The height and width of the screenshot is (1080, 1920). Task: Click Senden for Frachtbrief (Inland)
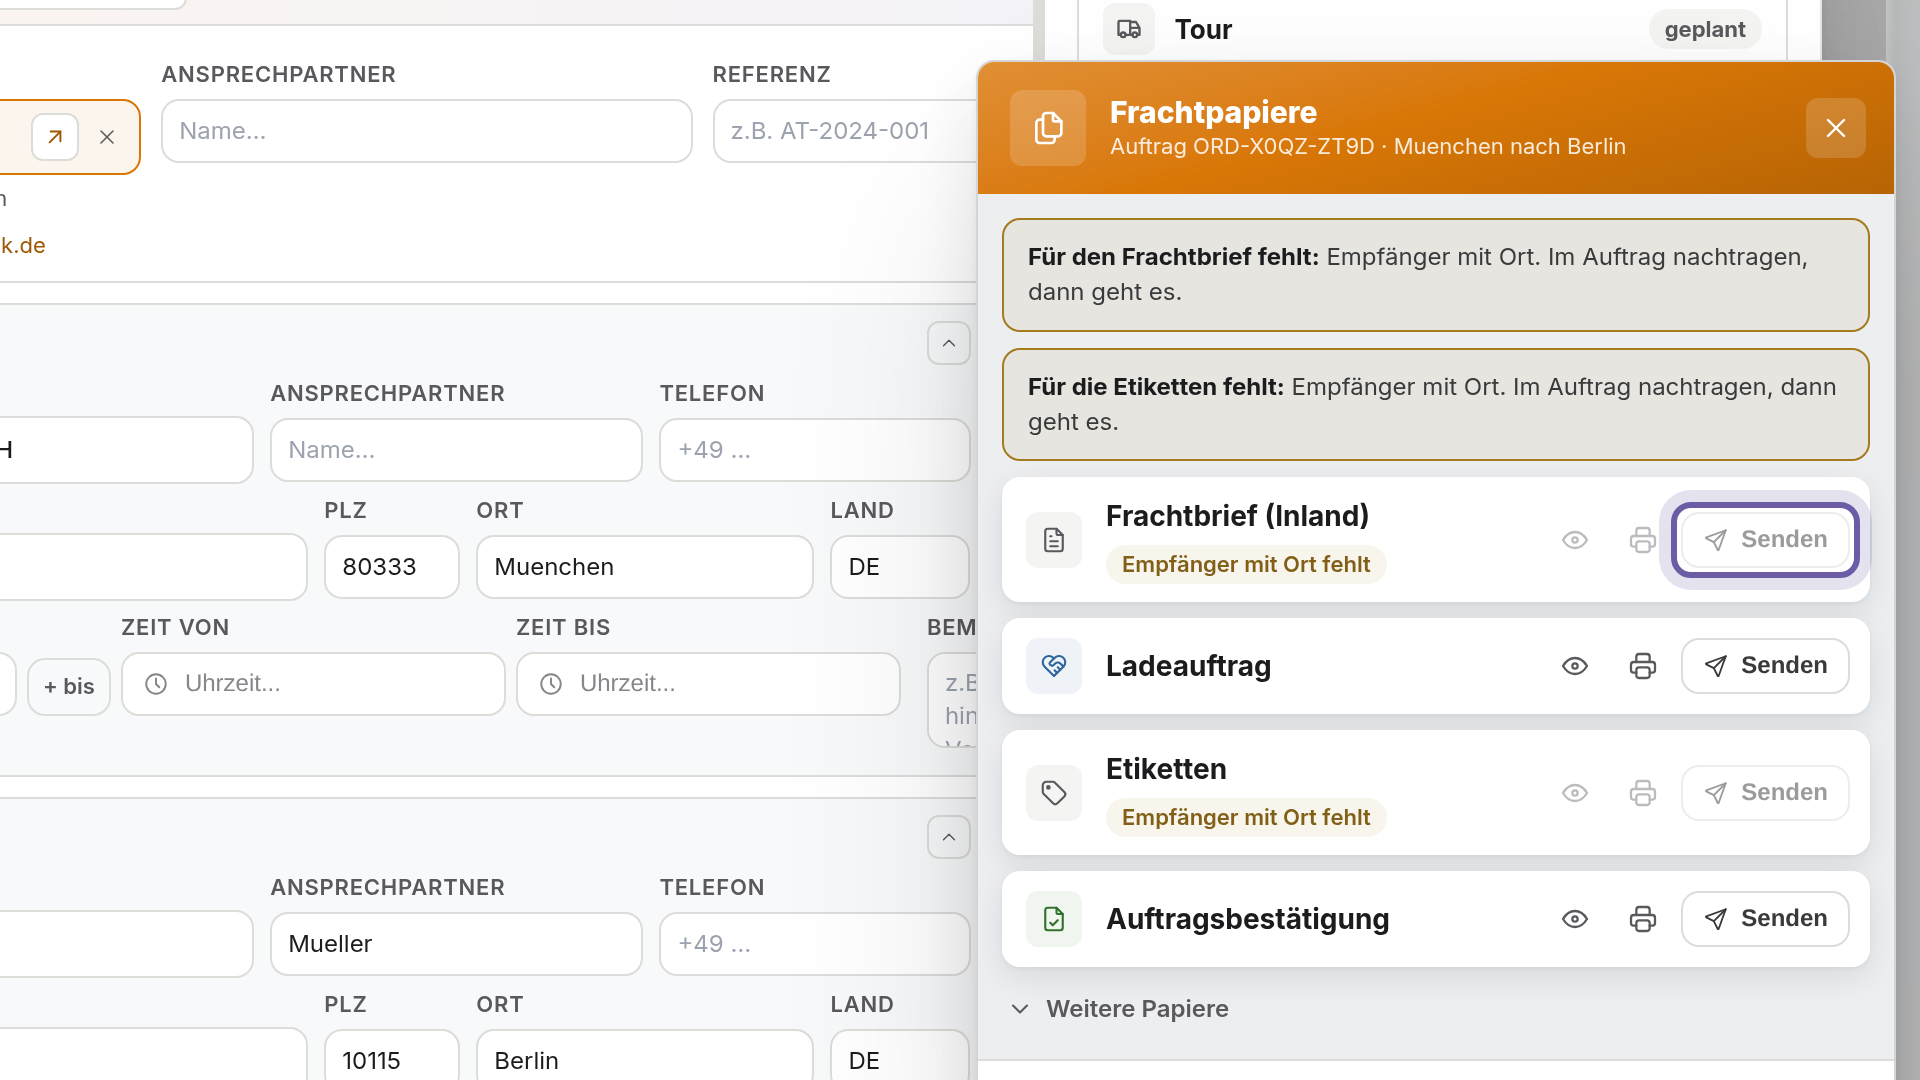[x=1765, y=540]
